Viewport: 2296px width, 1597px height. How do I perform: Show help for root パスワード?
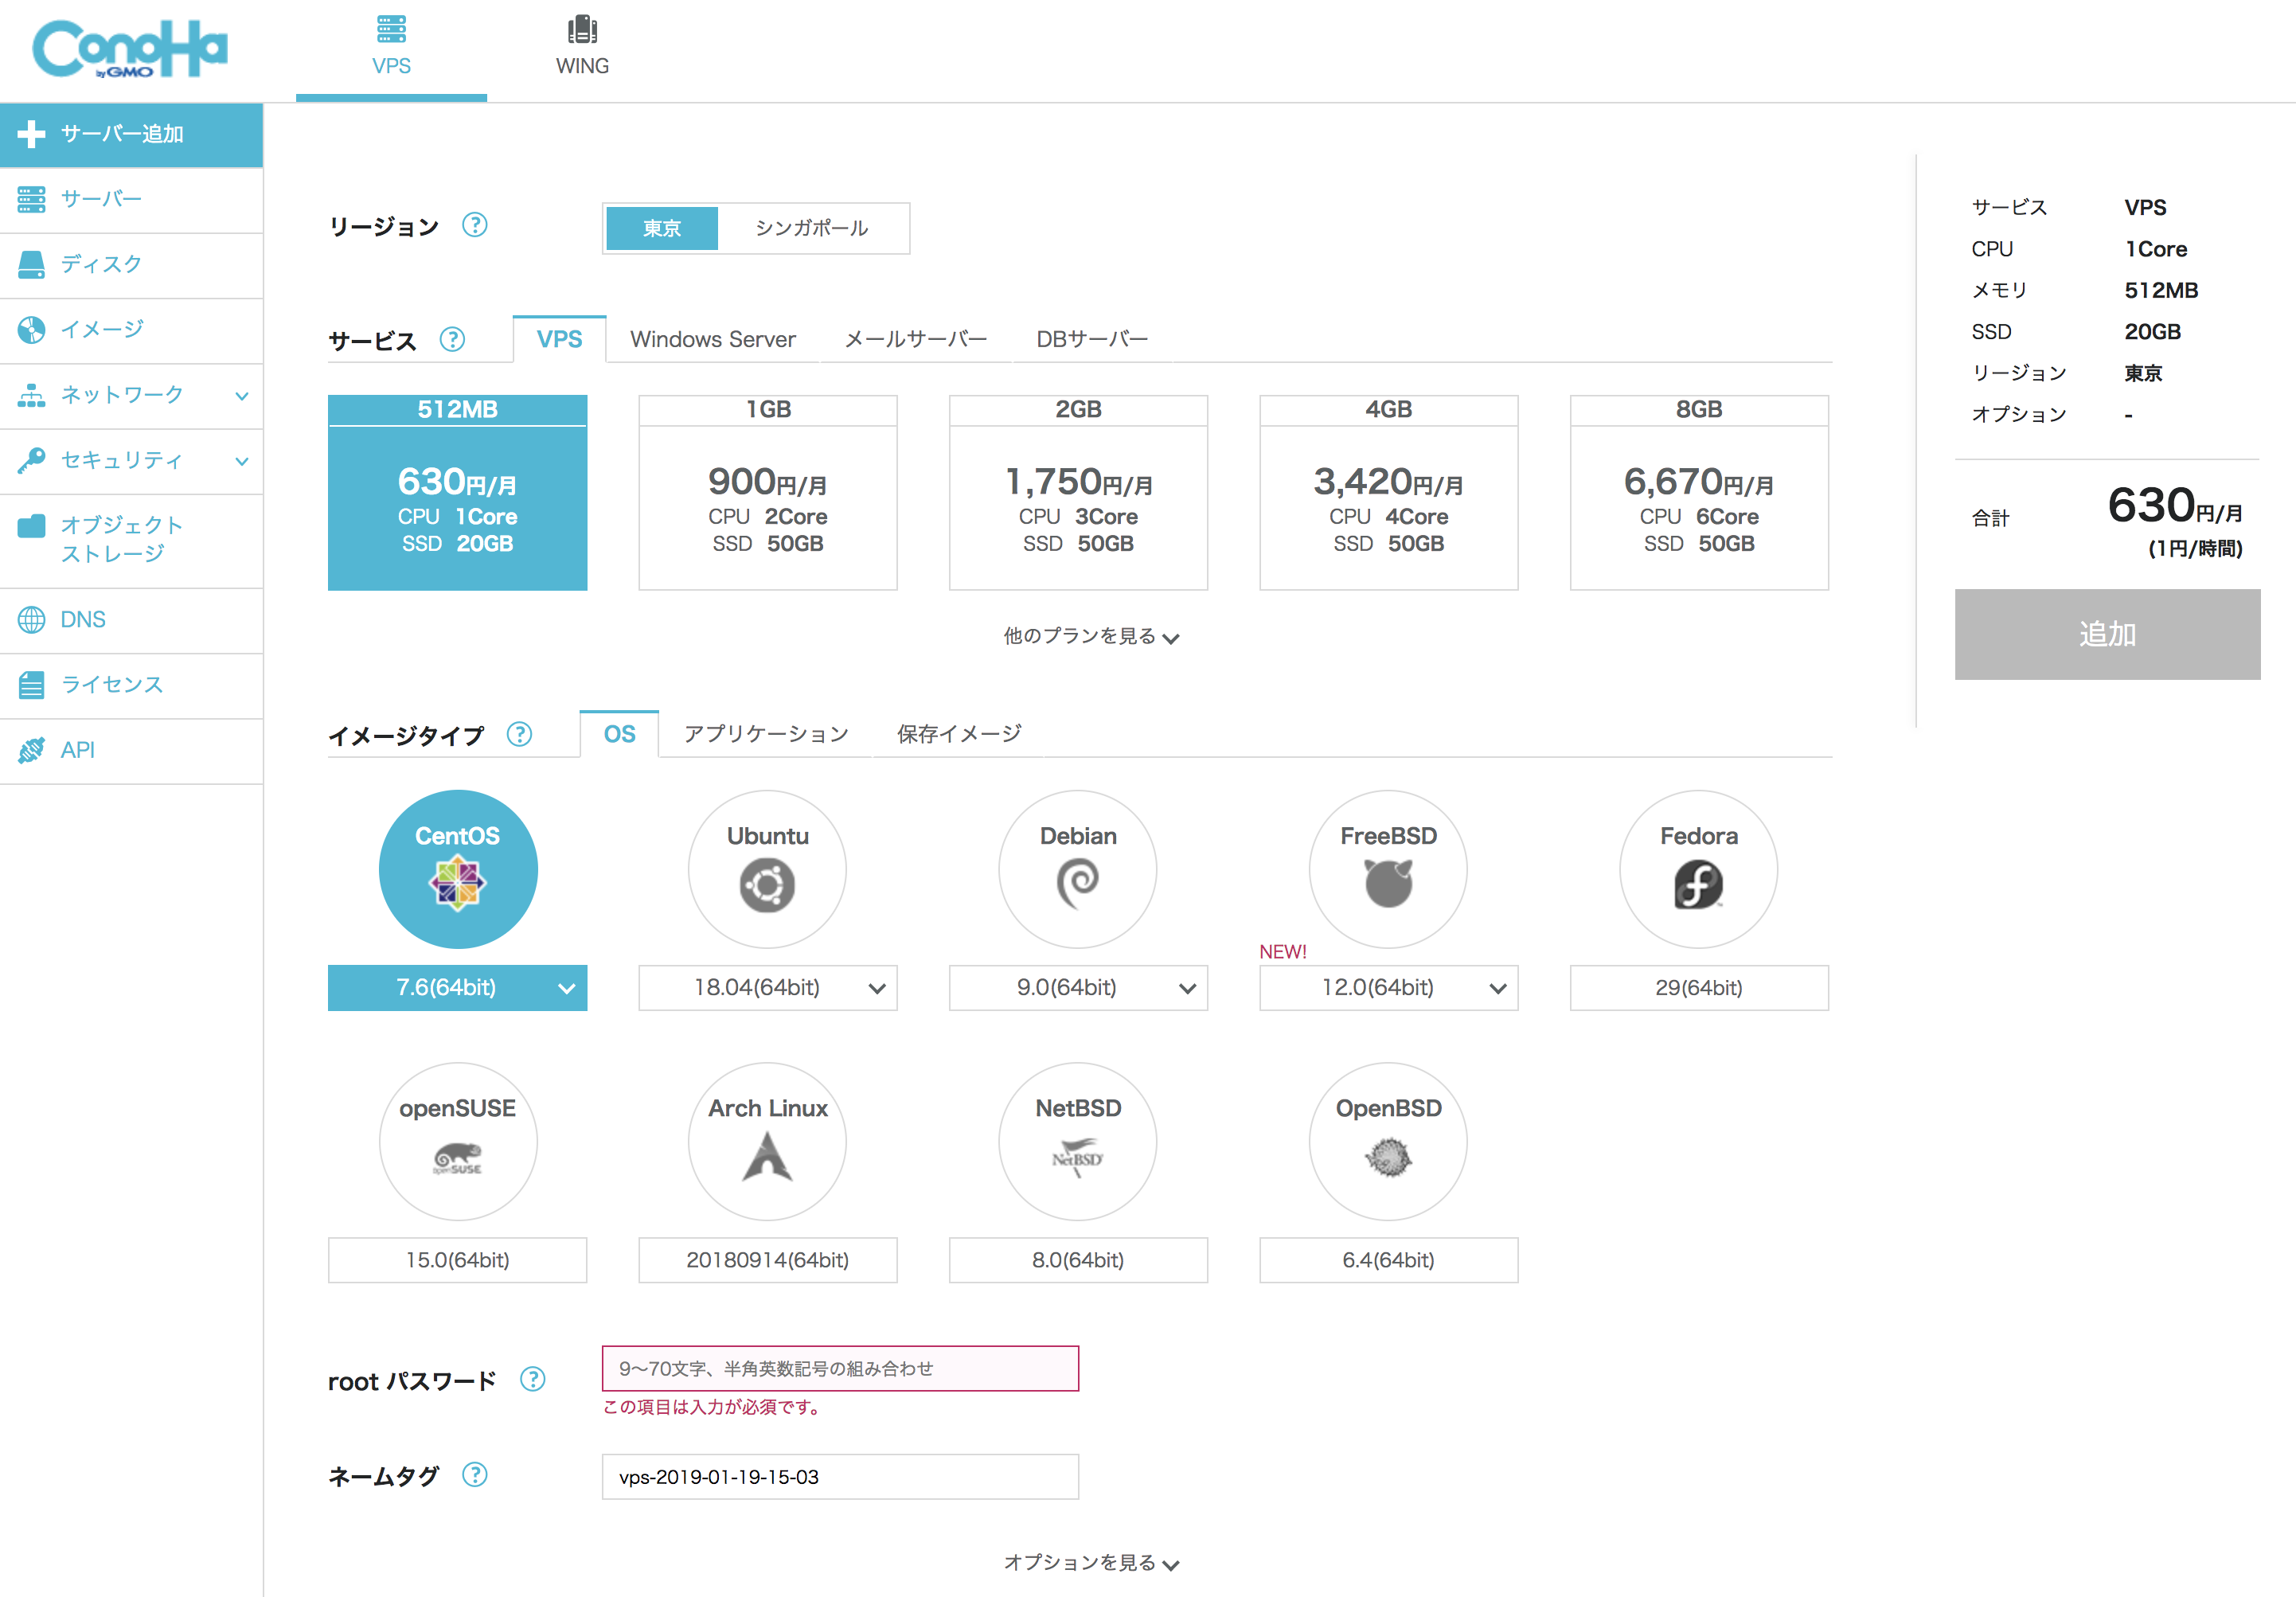533,1380
